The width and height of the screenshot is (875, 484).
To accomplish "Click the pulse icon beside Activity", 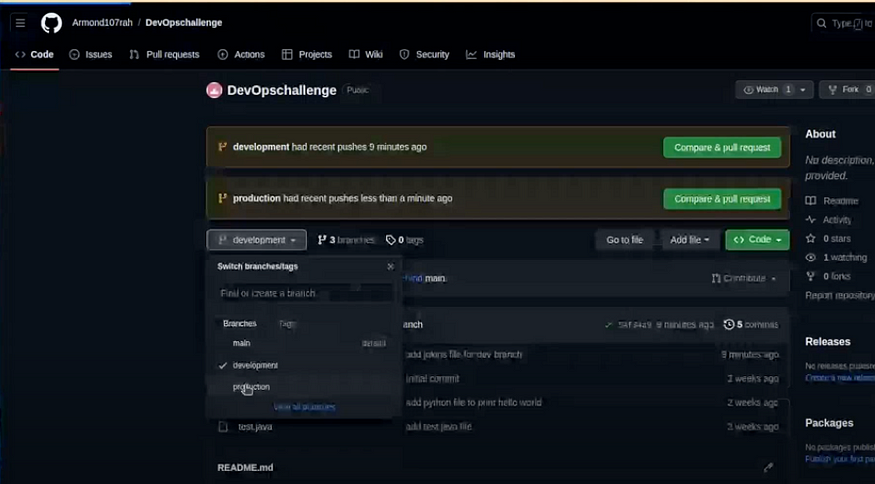I will click(x=811, y=220).
